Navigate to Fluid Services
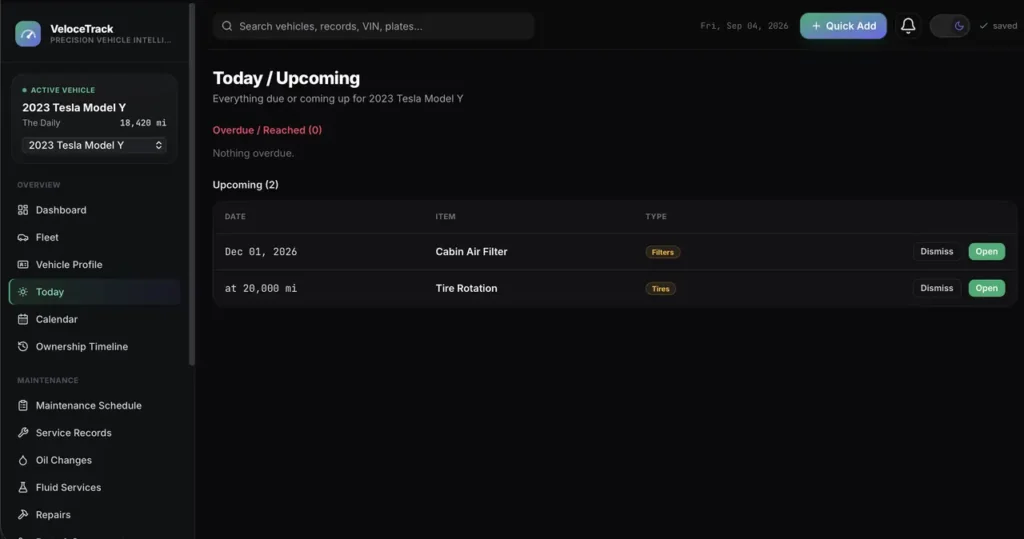This screenshot has height=539, width=1024. tap(95, 487)
